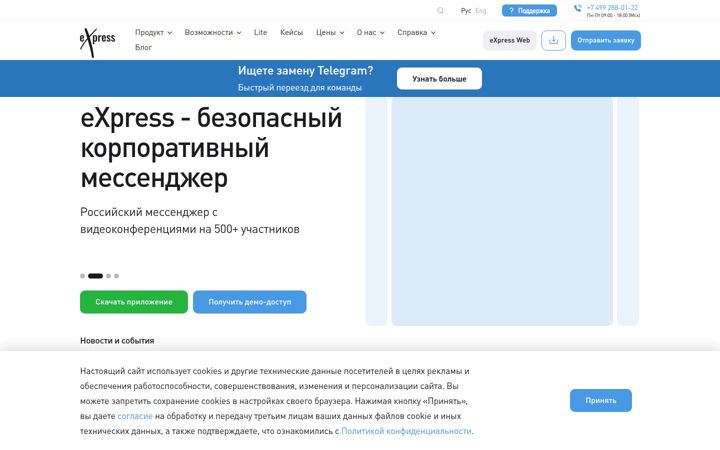Click the Поддержка support button
Screen dimensions: 720x450
[x=529, y=11]
